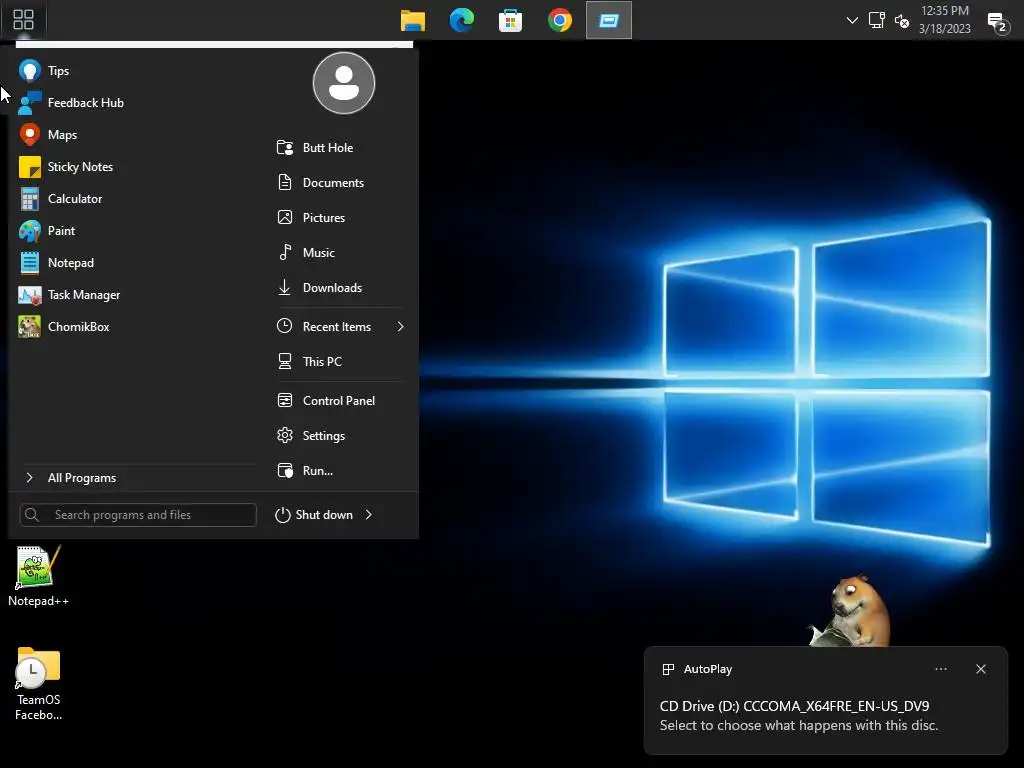Screen dimensions: 1024x768
Task: Launch Task Manager icon
Action: pyautogui.click(x=29, y=295)
